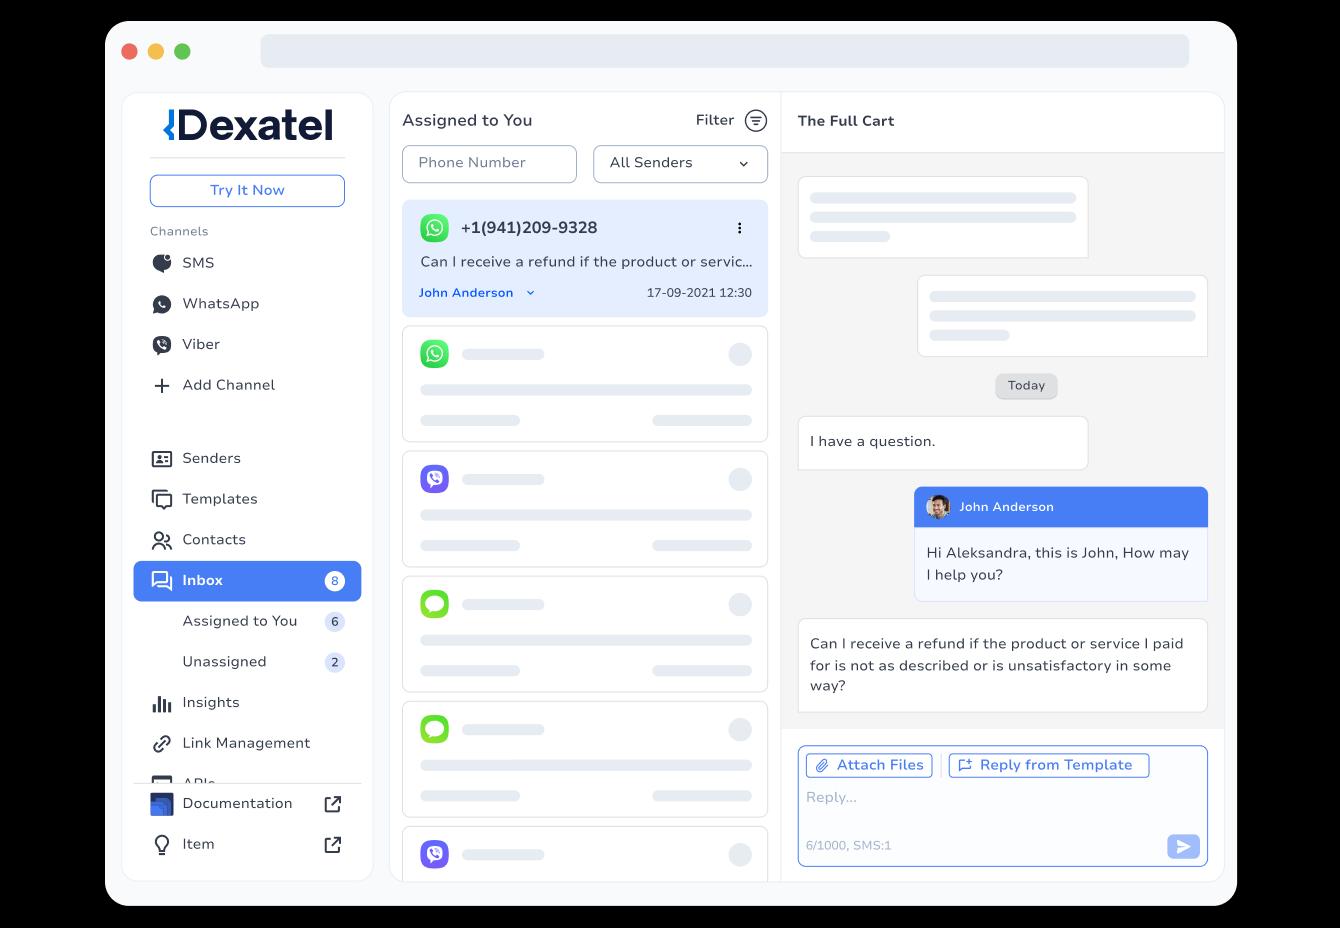Focus the Phone Number field
Image resolution: width=1340 pixels, height=928 pixels.
(x=489, y=164)
